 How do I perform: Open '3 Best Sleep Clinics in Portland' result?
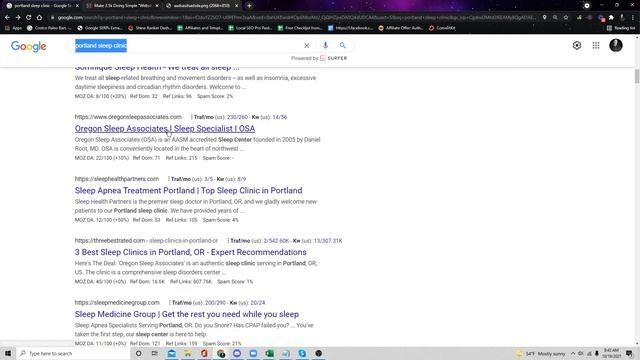tap(191, 252)
